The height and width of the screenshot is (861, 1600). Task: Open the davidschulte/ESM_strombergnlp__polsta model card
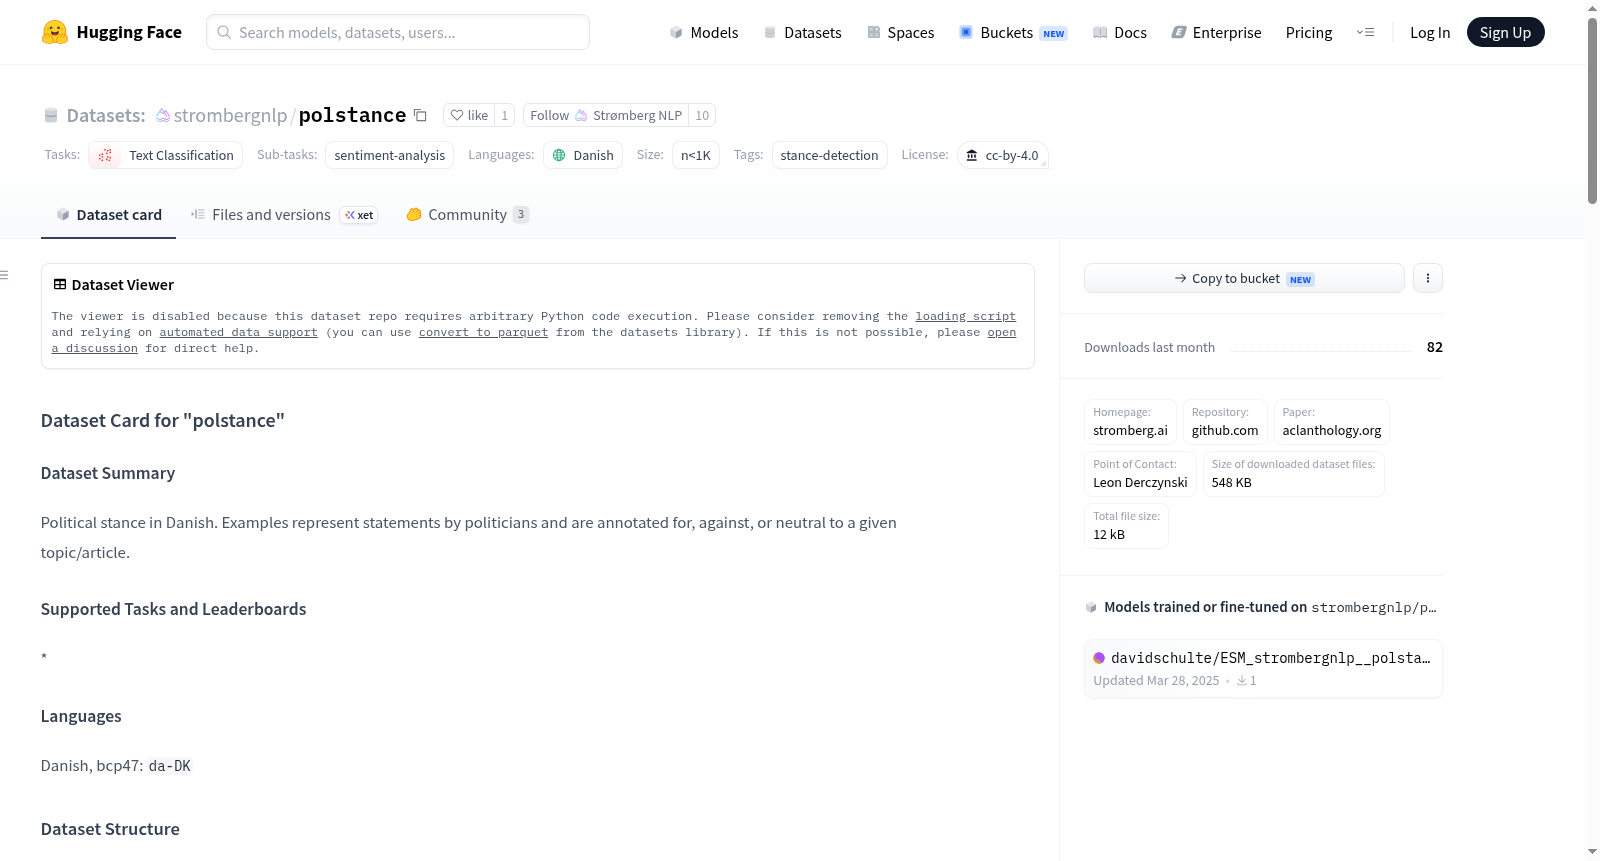click(1263, 668)
